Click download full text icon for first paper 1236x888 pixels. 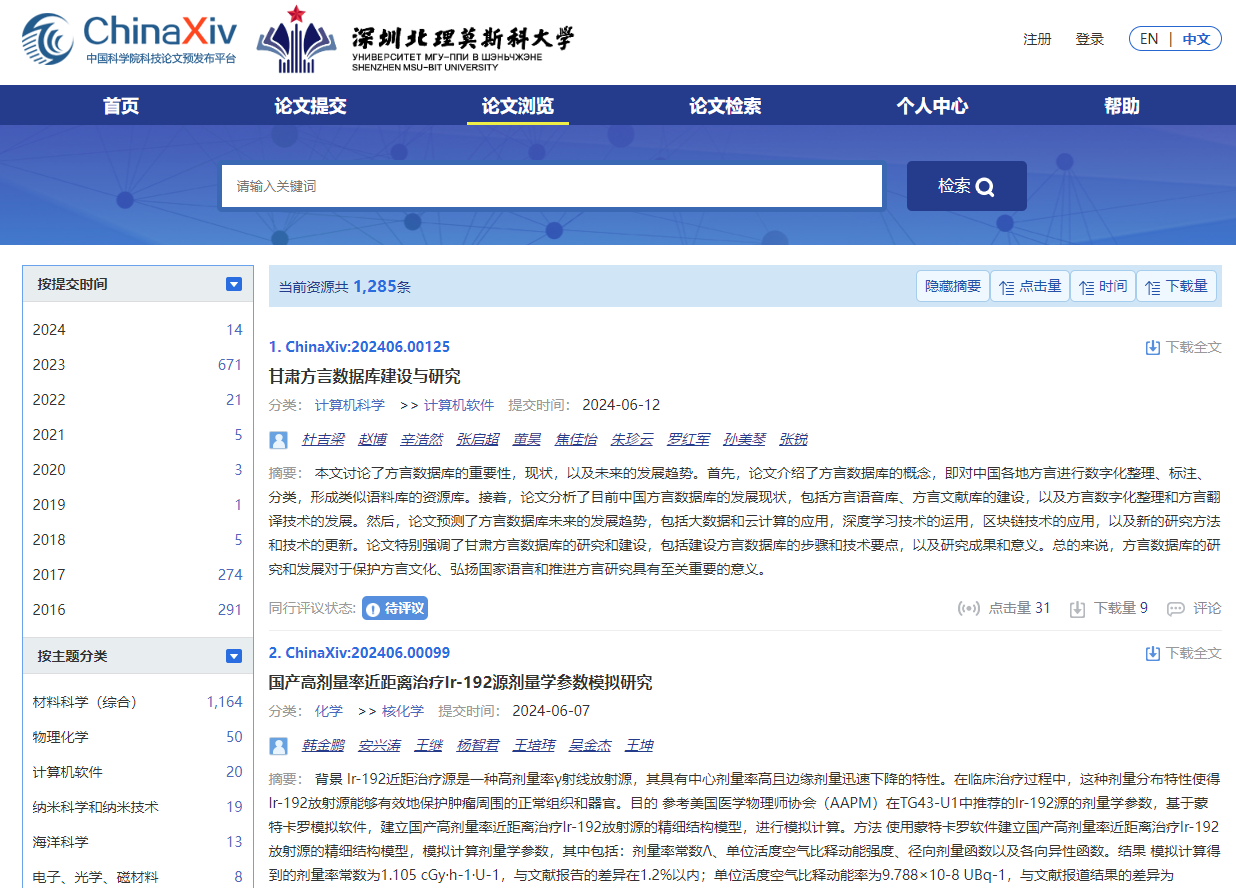click(x=1153, y=347)
